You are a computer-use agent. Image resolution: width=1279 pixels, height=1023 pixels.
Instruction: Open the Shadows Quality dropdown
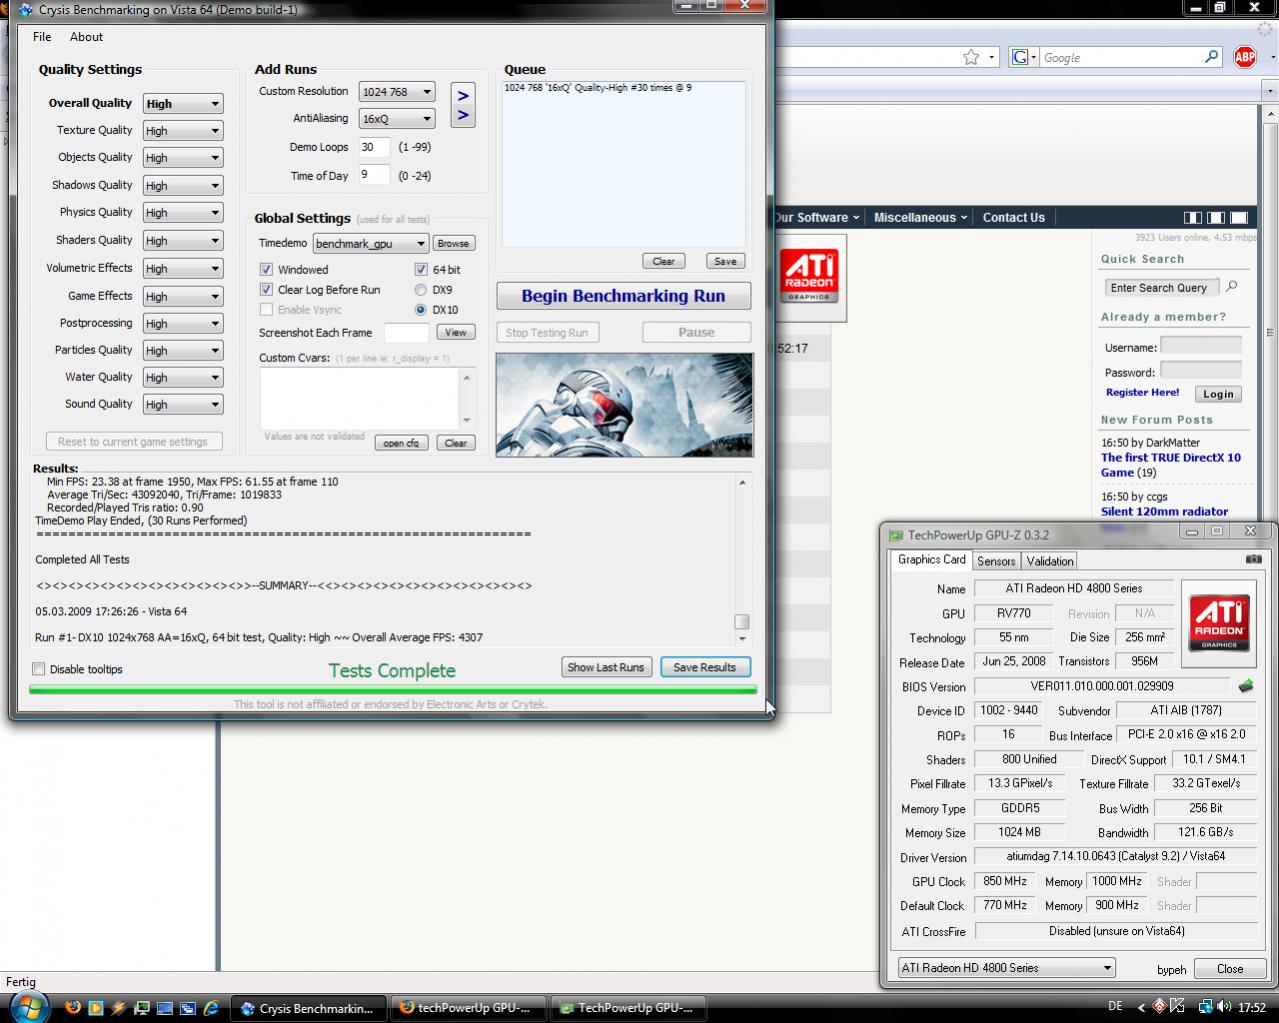[x=182, y=185]
